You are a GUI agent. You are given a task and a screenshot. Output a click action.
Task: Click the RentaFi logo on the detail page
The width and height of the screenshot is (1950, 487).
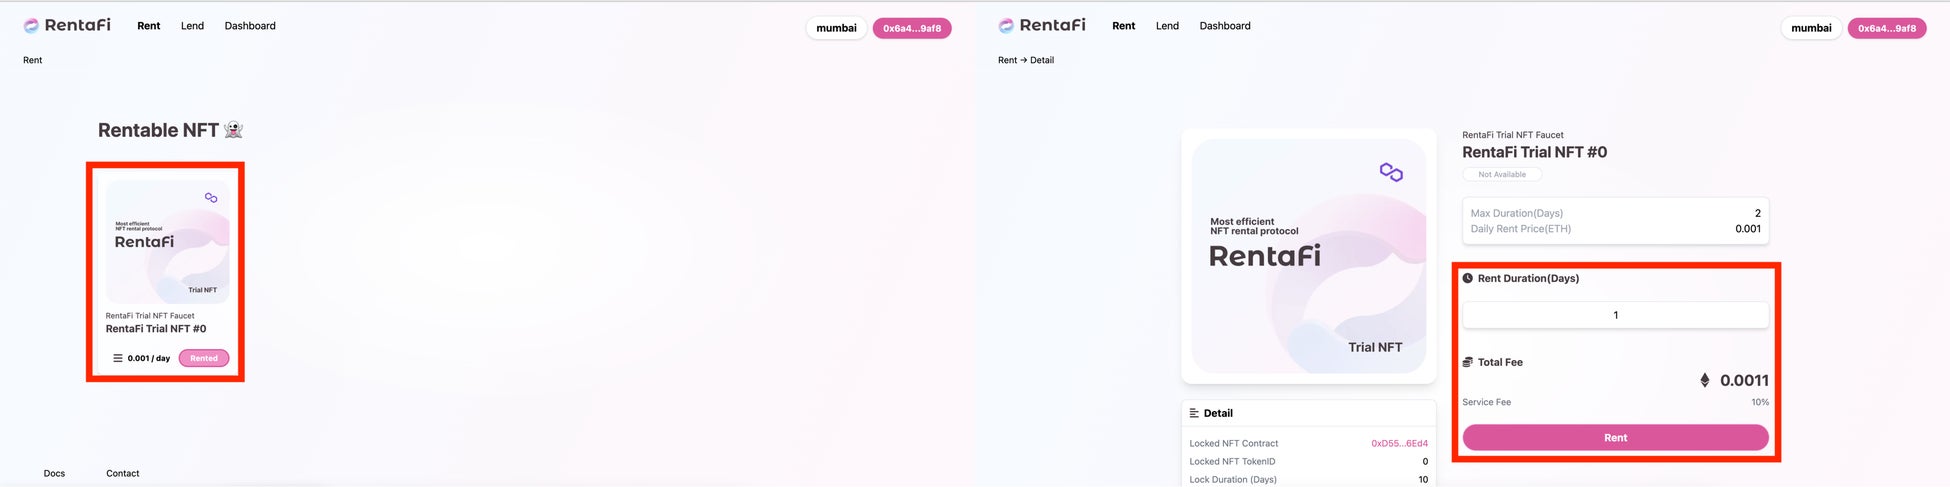tap(1042, 25)
